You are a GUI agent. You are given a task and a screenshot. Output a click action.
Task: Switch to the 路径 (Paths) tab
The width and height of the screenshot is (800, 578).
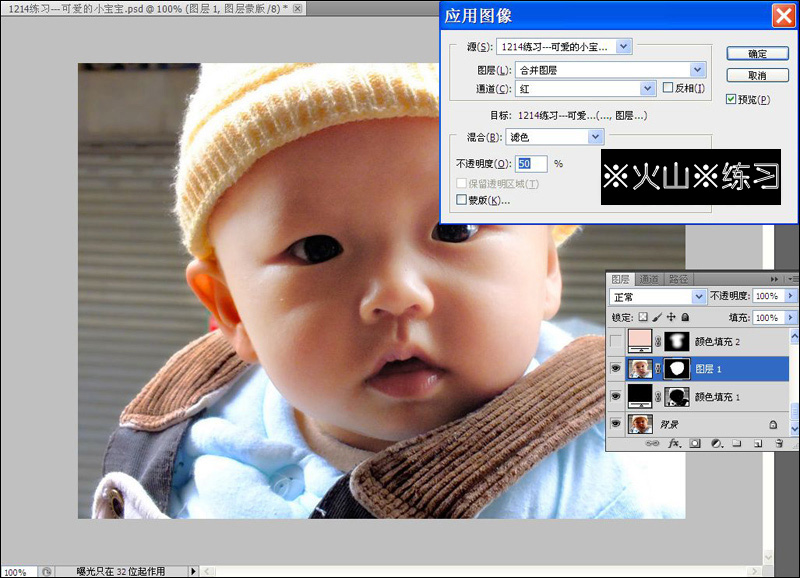680,278
